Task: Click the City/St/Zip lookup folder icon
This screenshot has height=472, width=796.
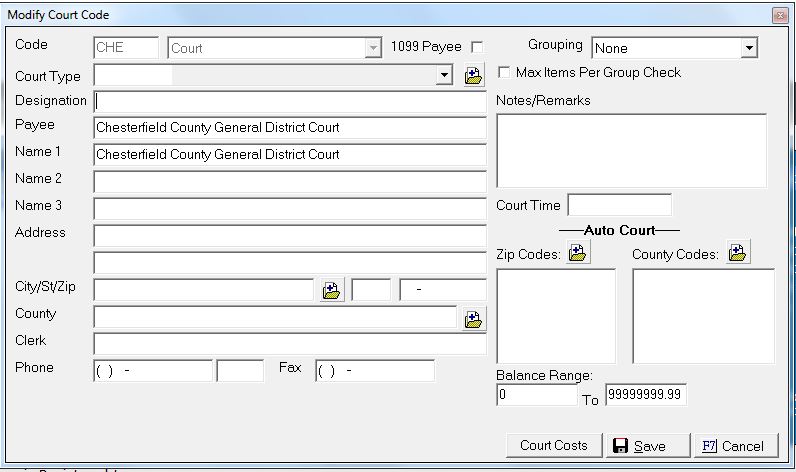Action: [x=332, y=290]
